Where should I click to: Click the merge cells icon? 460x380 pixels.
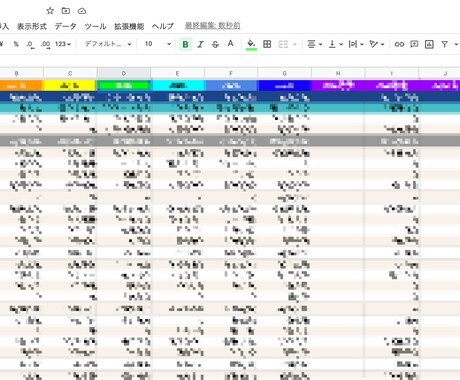click(283, 44)
